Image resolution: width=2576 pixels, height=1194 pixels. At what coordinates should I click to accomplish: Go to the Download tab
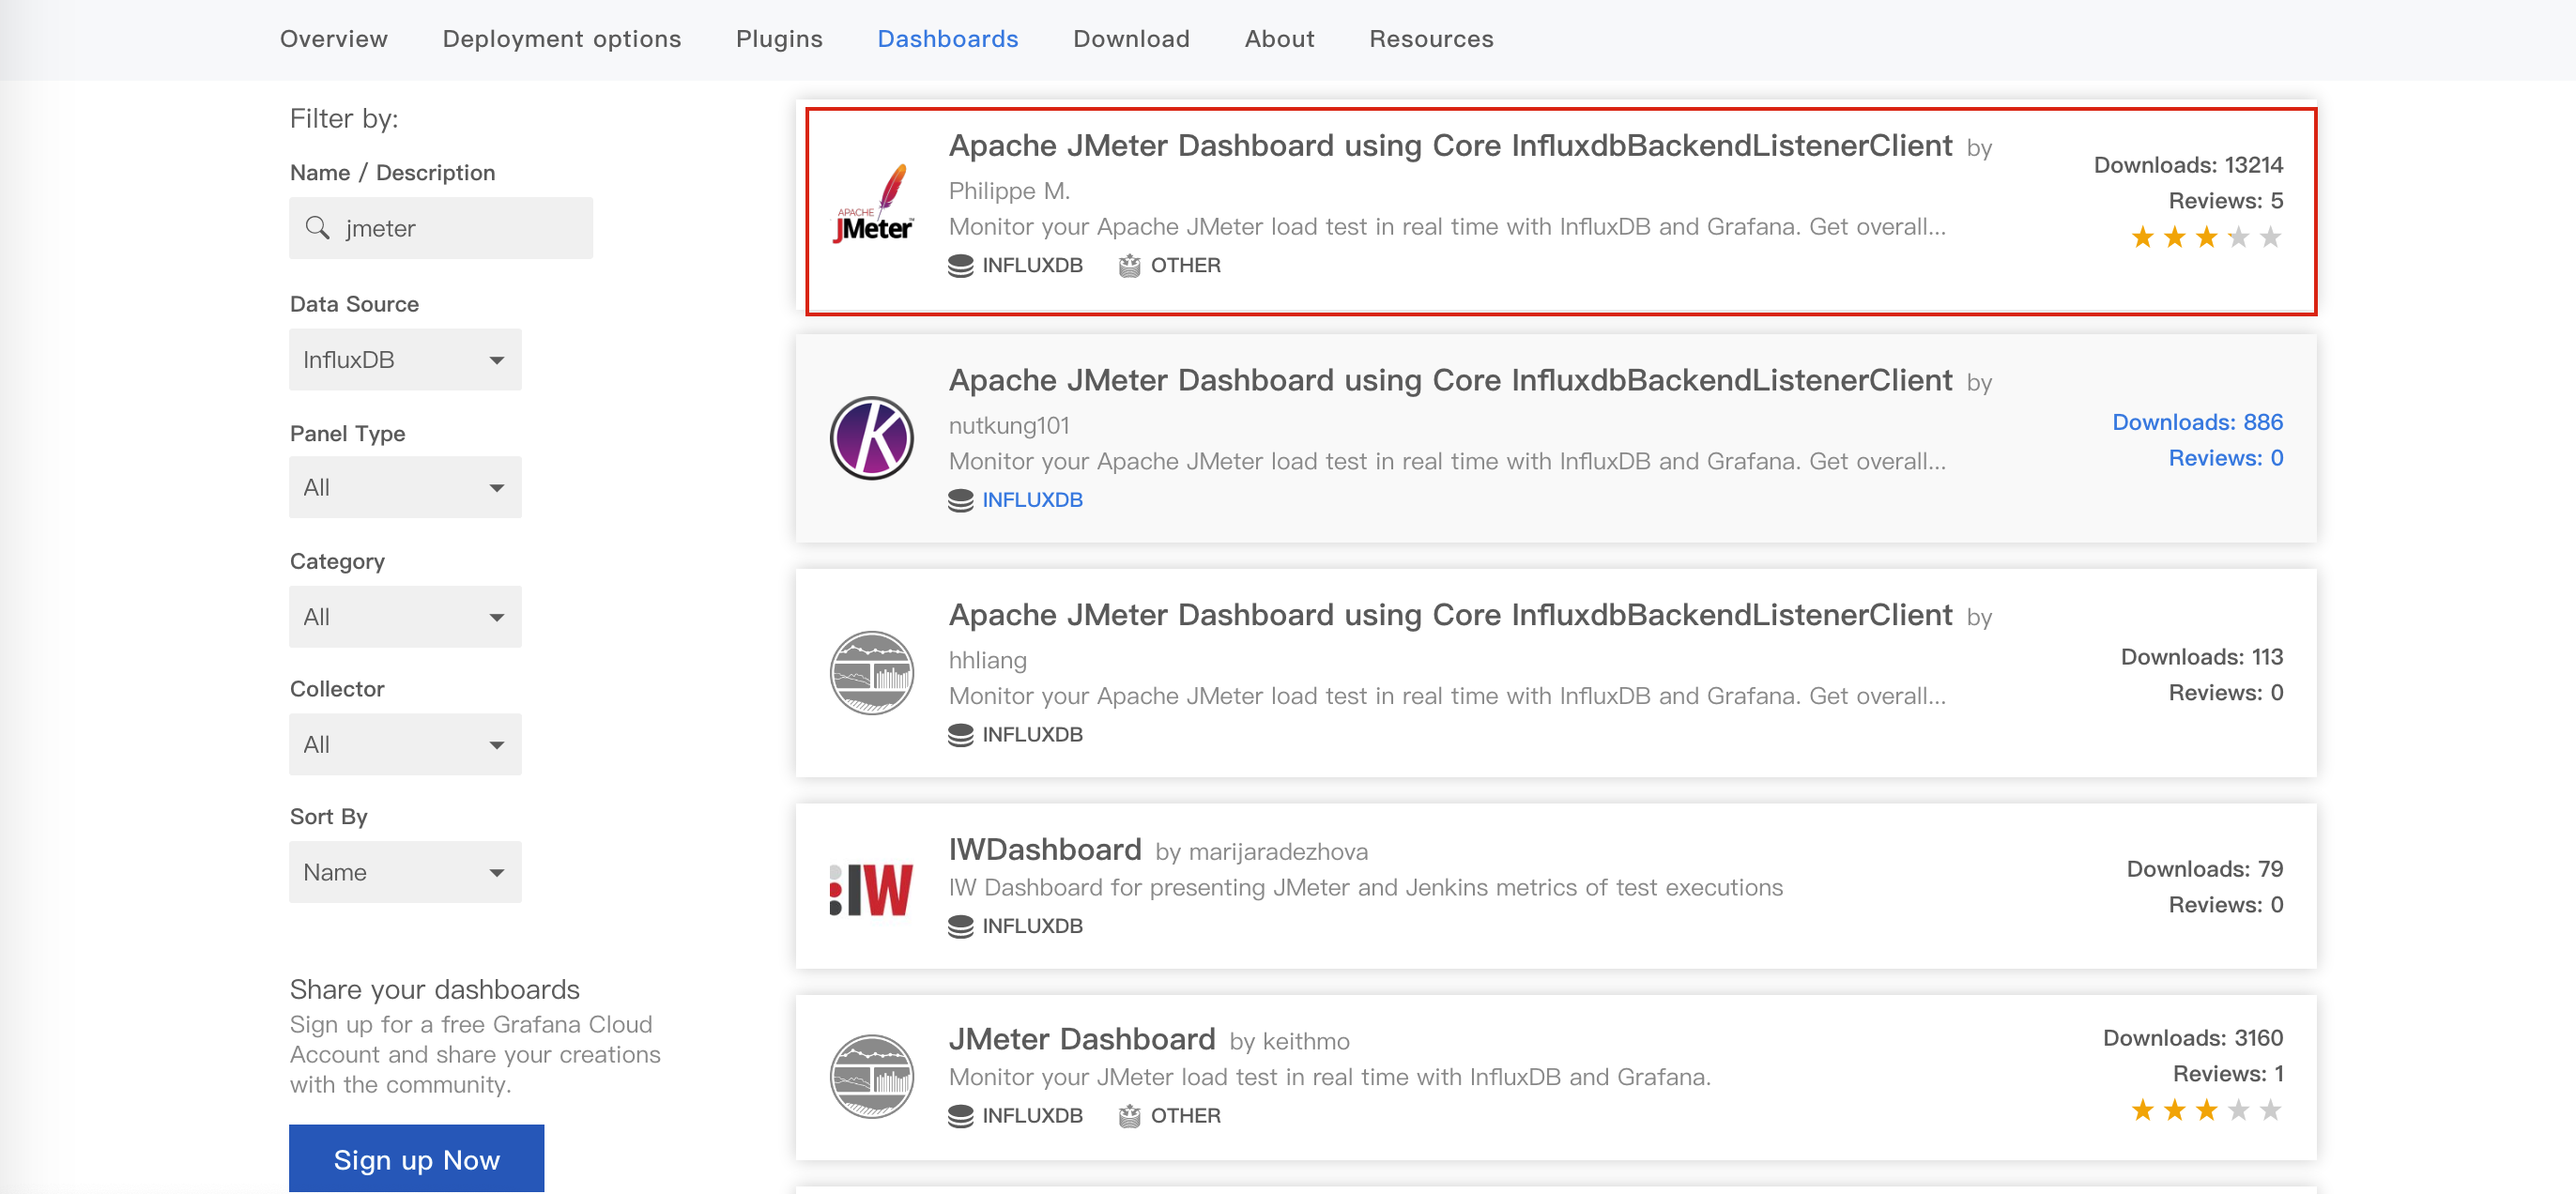(x=1131, y=39)
